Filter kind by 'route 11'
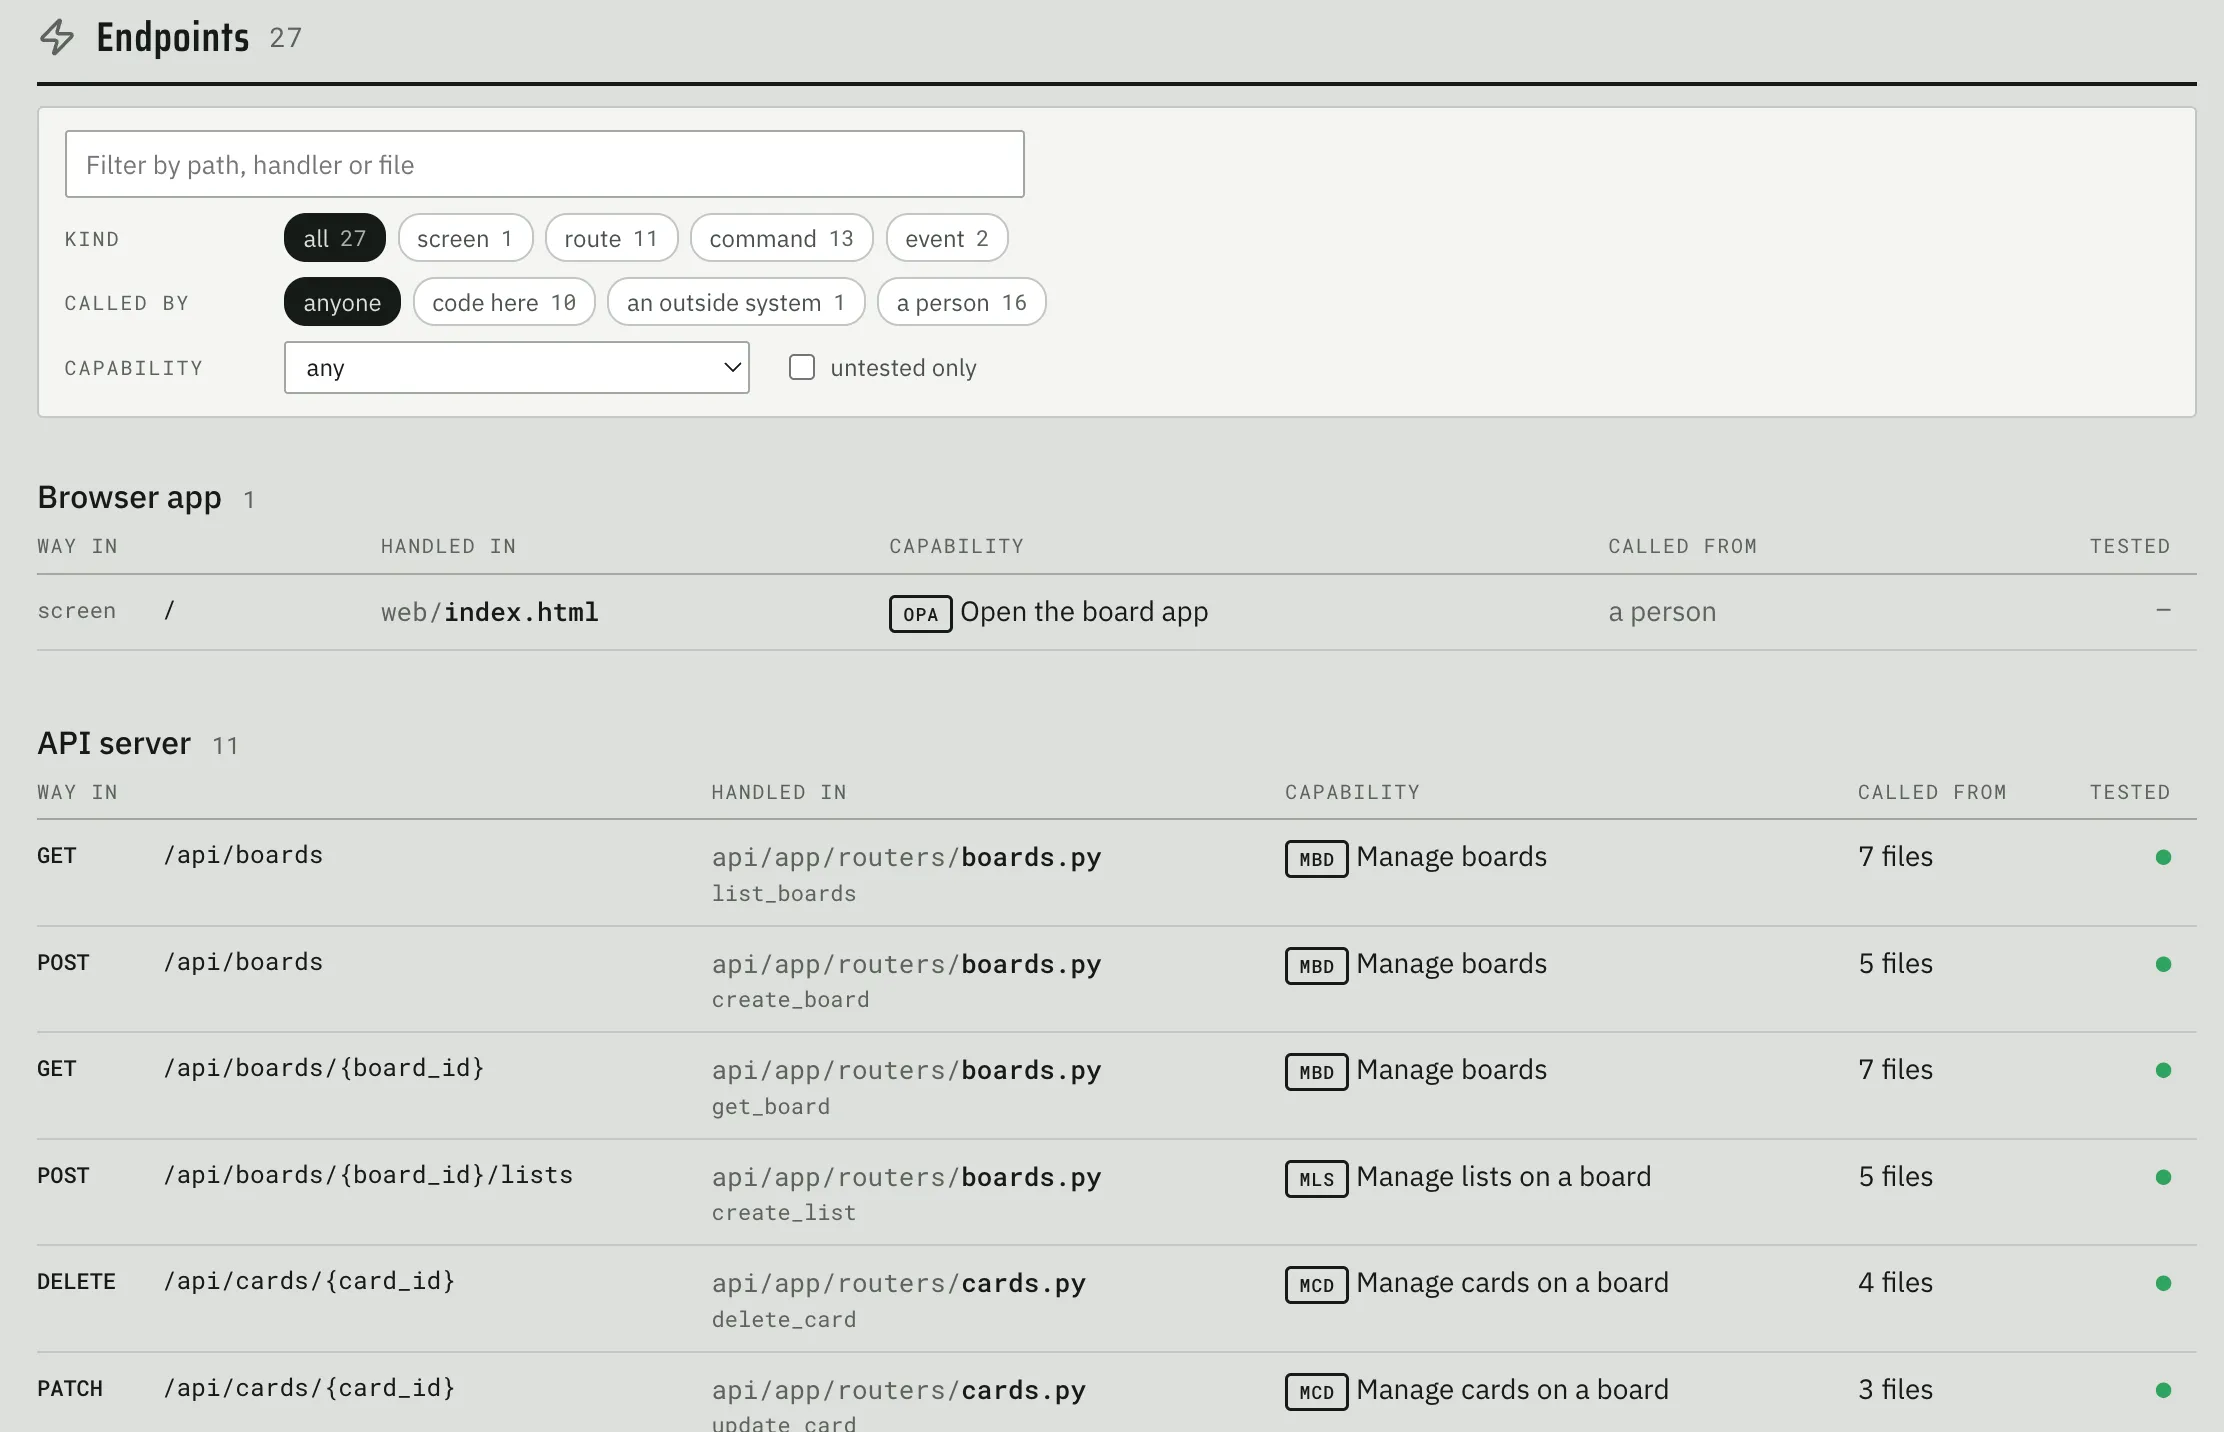 click(x=611, y=238)
